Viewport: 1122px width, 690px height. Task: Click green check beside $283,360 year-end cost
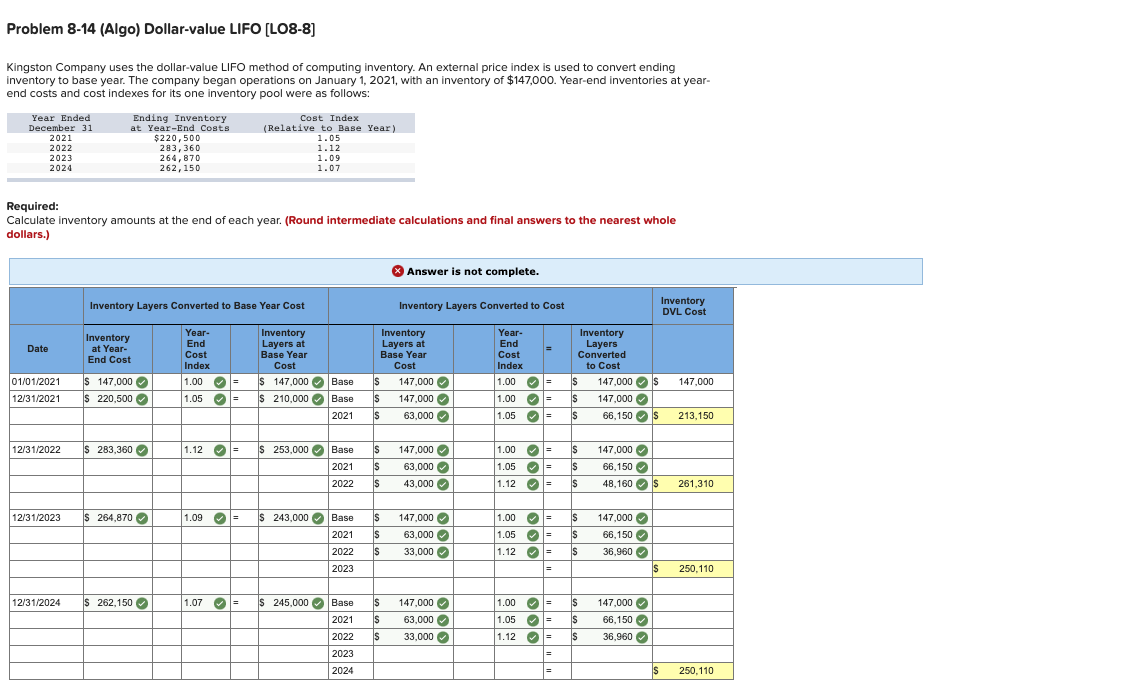[x=142, y=450]
